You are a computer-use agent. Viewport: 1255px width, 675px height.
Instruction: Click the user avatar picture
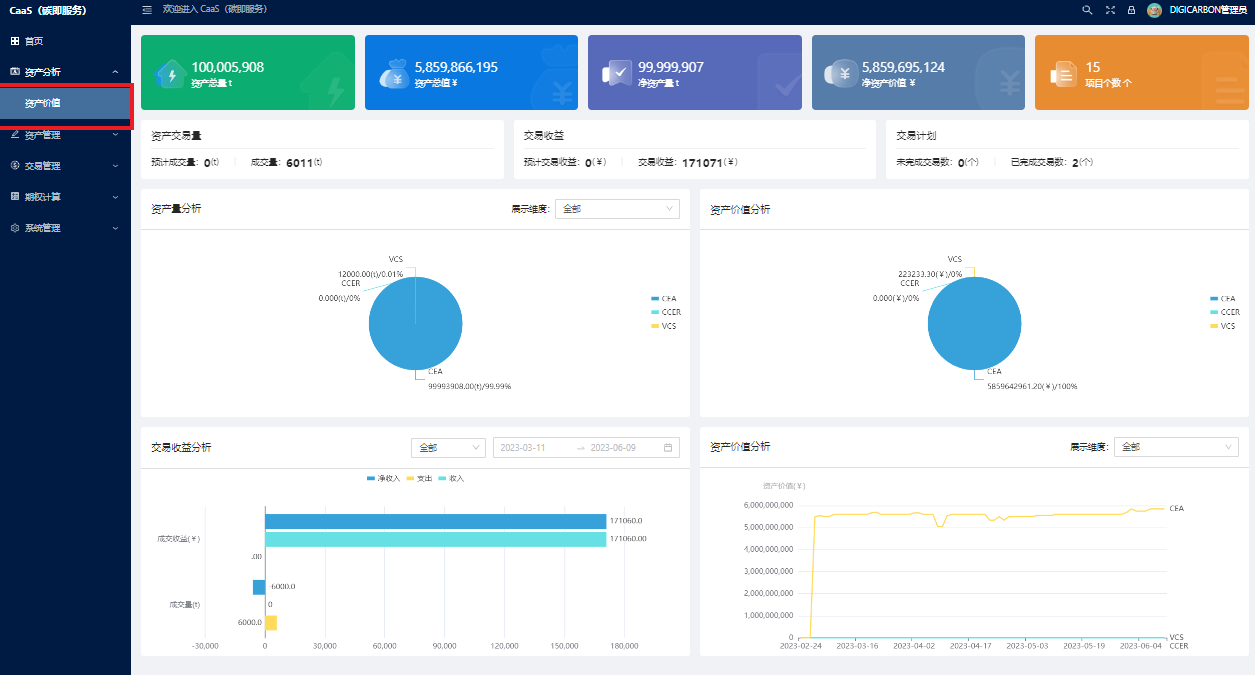pyautogui.click(x=1154, y=10)
